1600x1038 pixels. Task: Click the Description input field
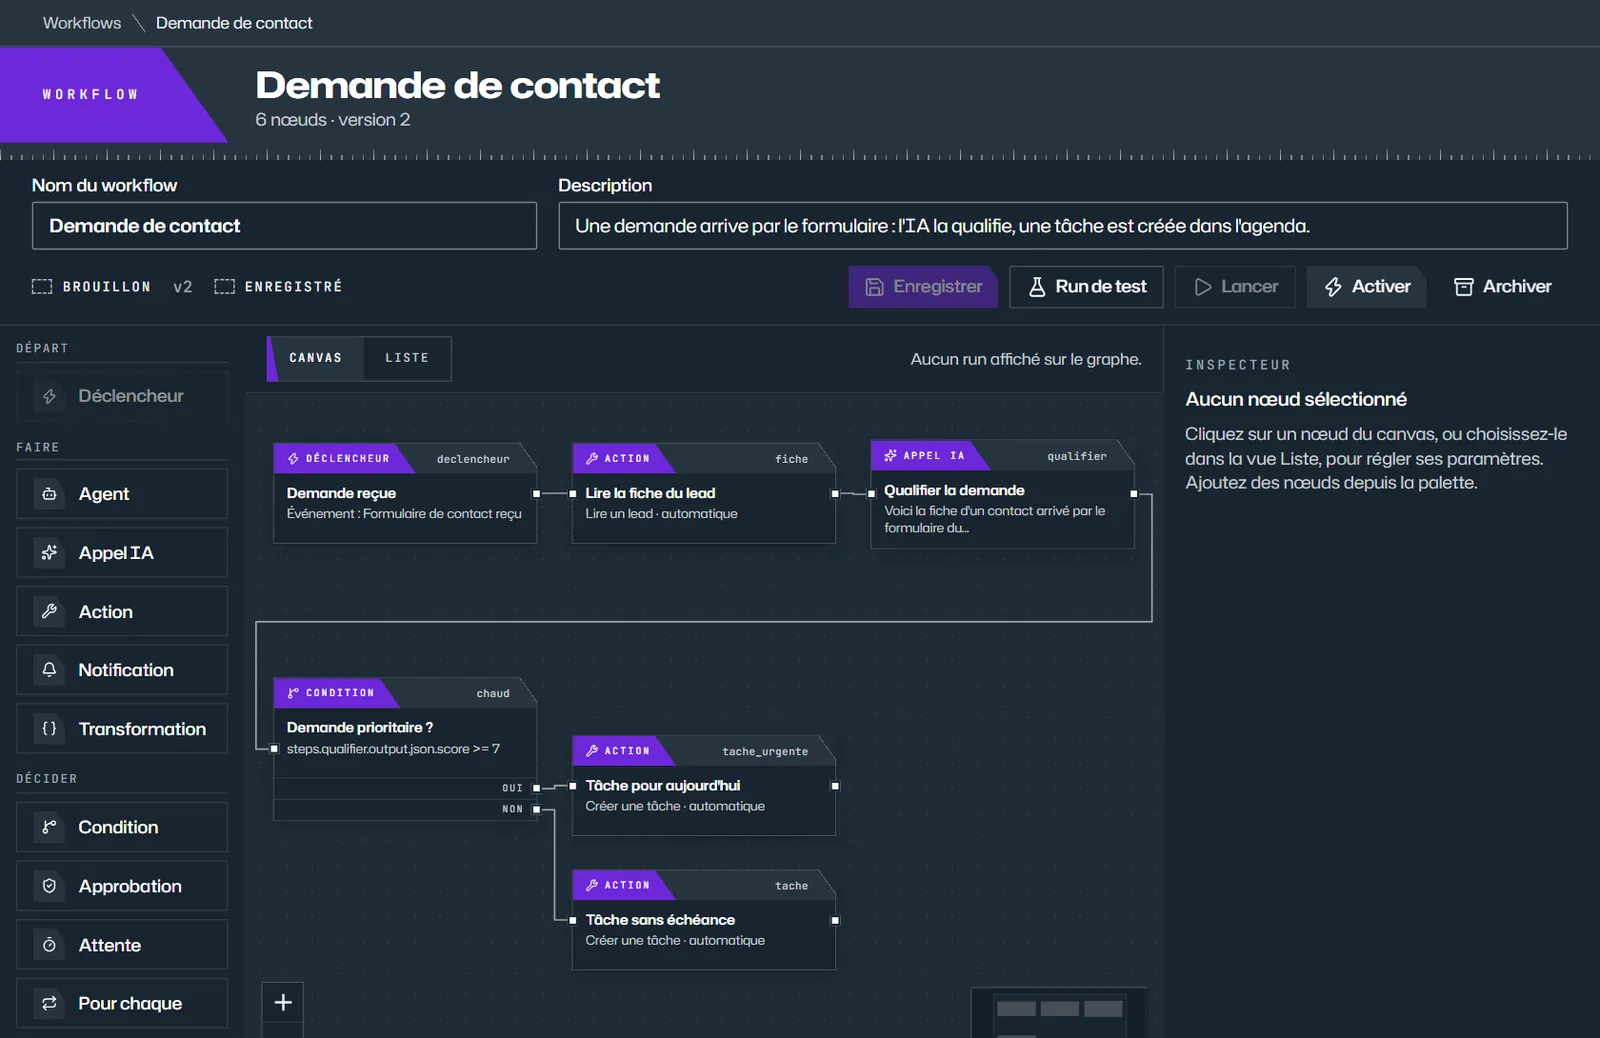click(x=1063, y=226)
